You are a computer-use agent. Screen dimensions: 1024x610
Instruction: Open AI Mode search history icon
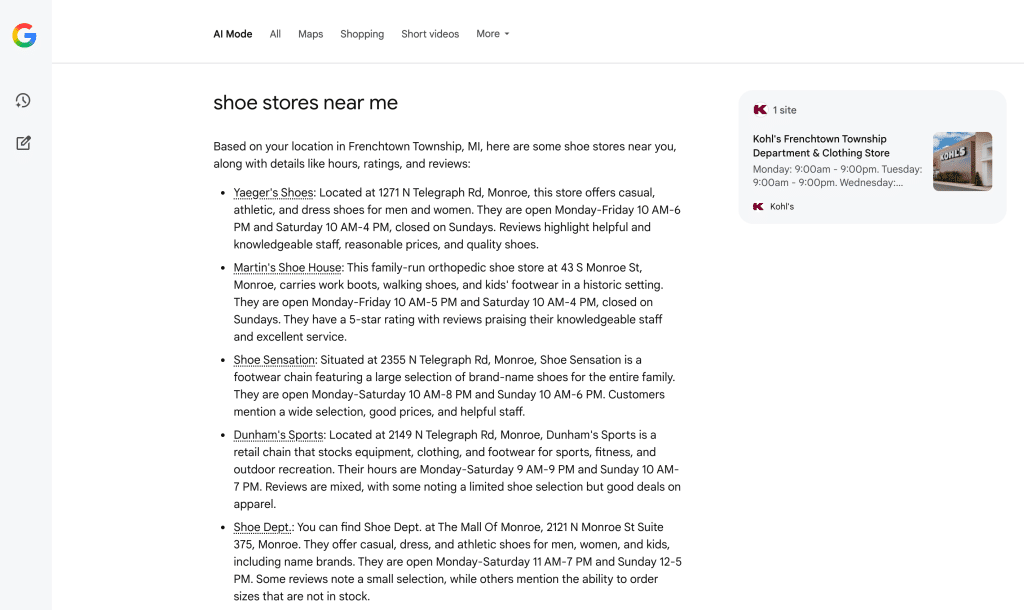(x=23, y=100)
